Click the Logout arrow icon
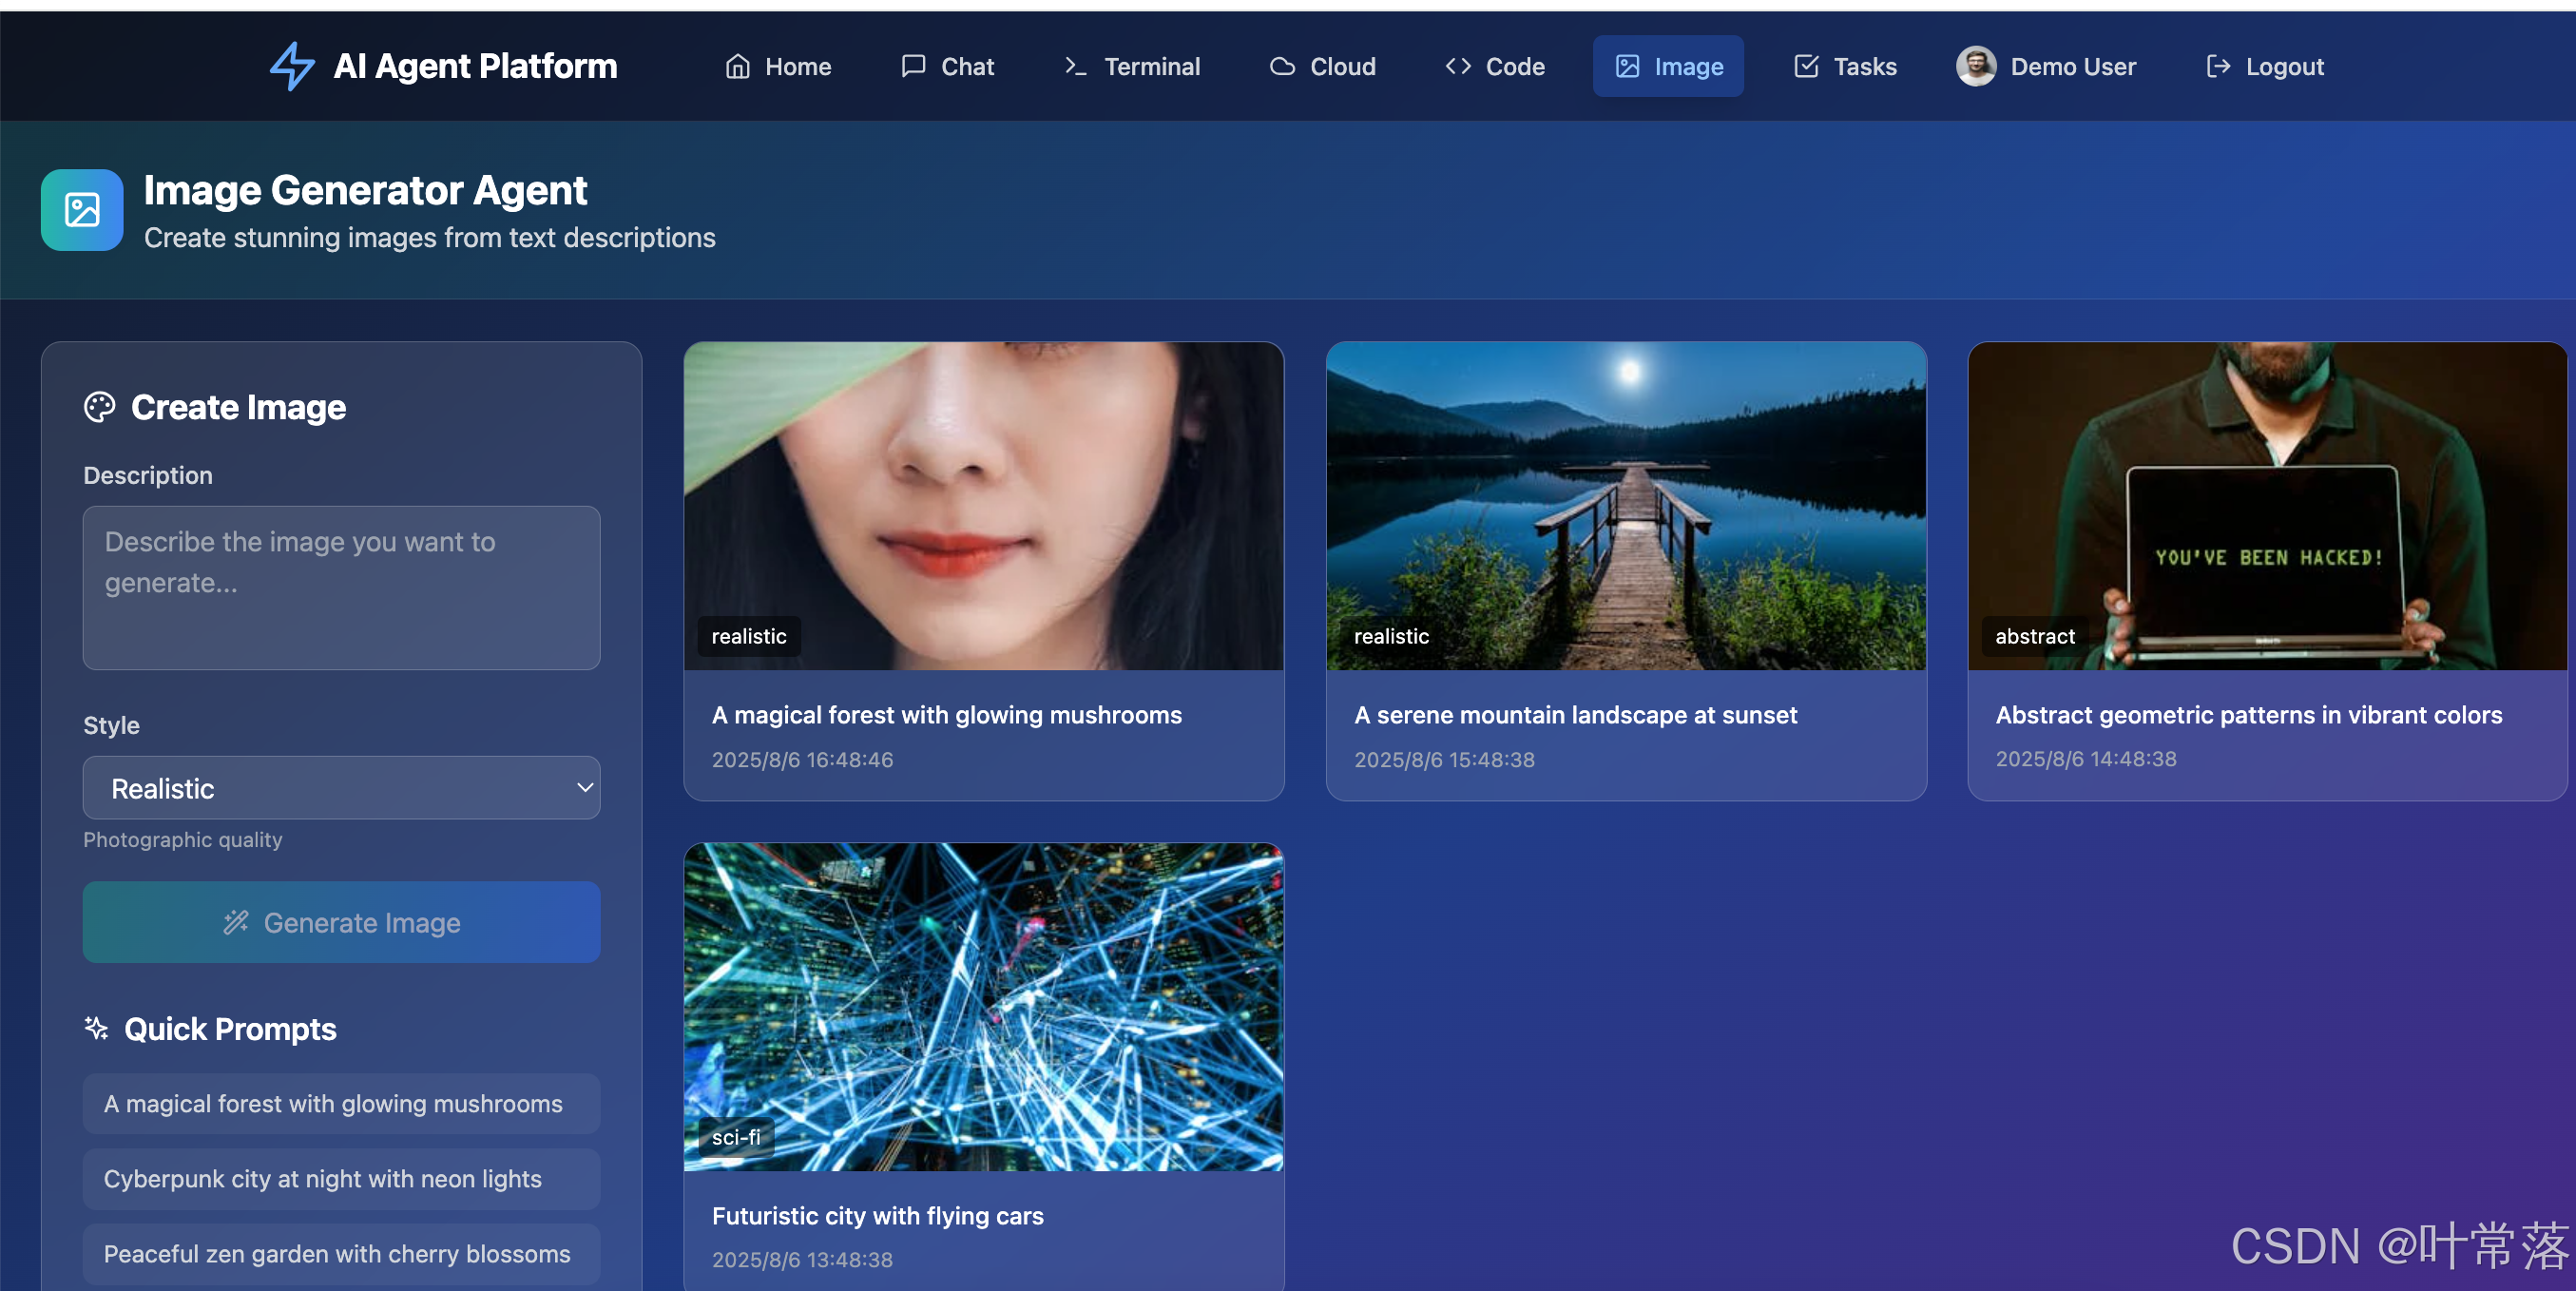The width and height of the screenshot is (2576, 1291). click(2217, 66)
